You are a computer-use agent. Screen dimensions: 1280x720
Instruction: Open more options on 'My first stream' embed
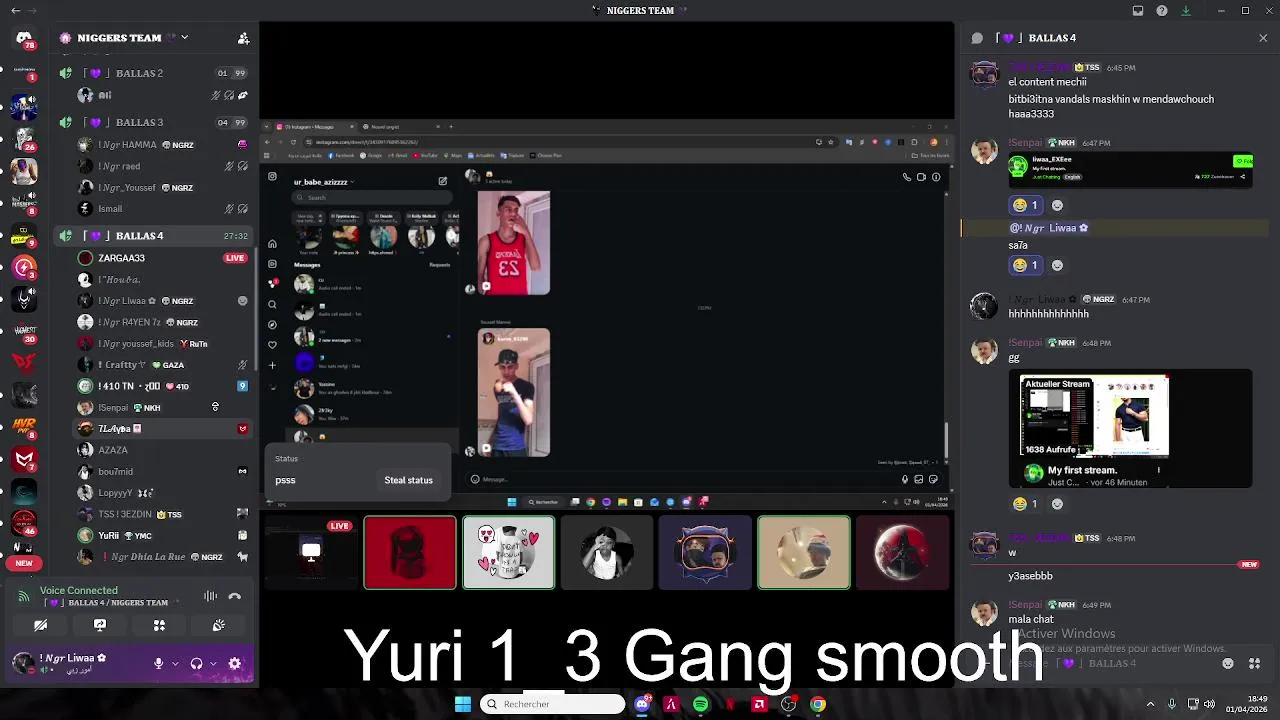[1159, 470]
